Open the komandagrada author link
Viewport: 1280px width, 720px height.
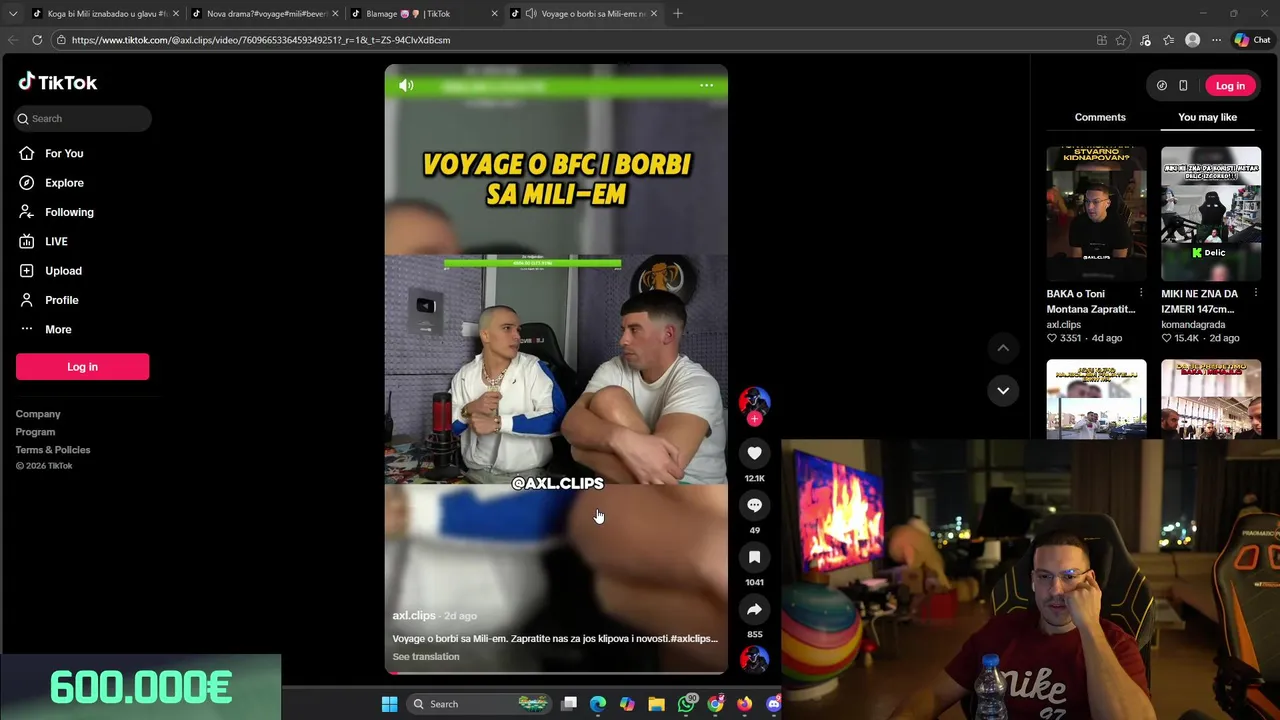[x=1193, y=324]
